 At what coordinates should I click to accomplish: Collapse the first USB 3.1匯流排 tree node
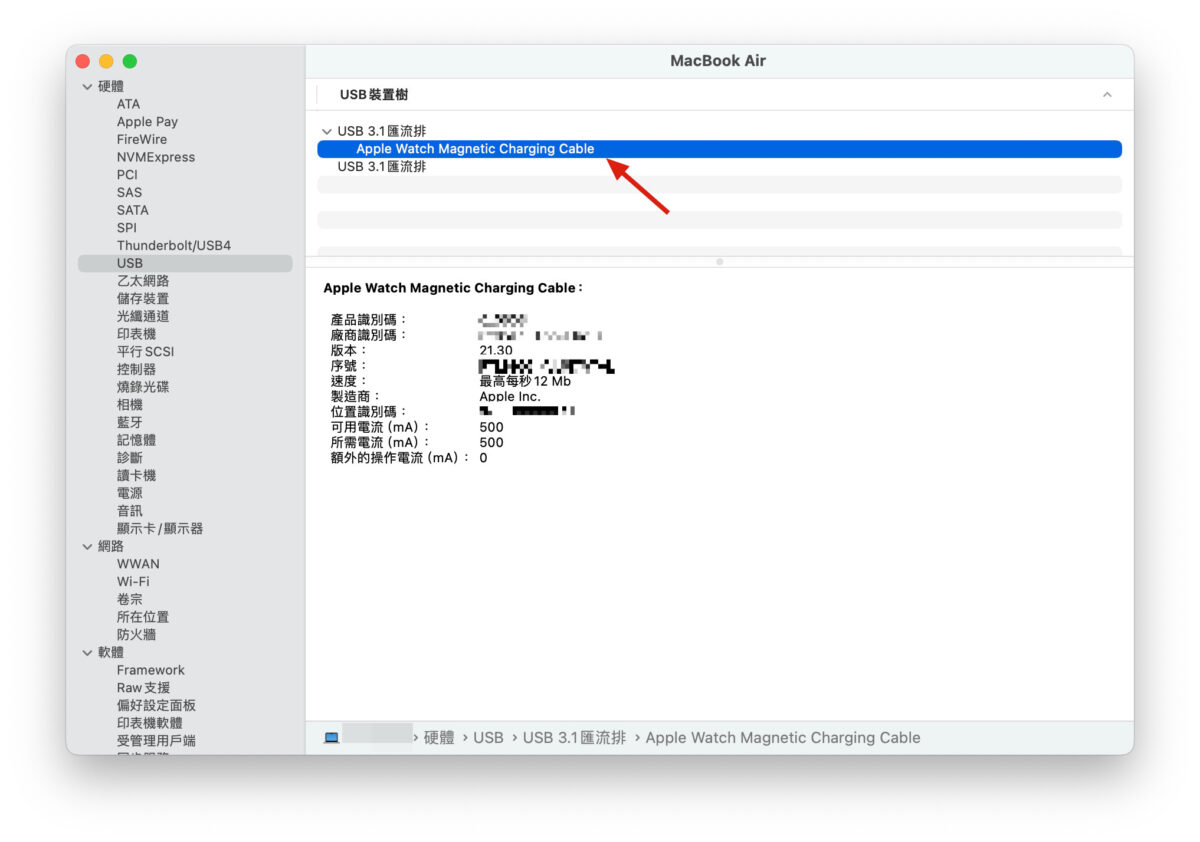tap(326, 131)
